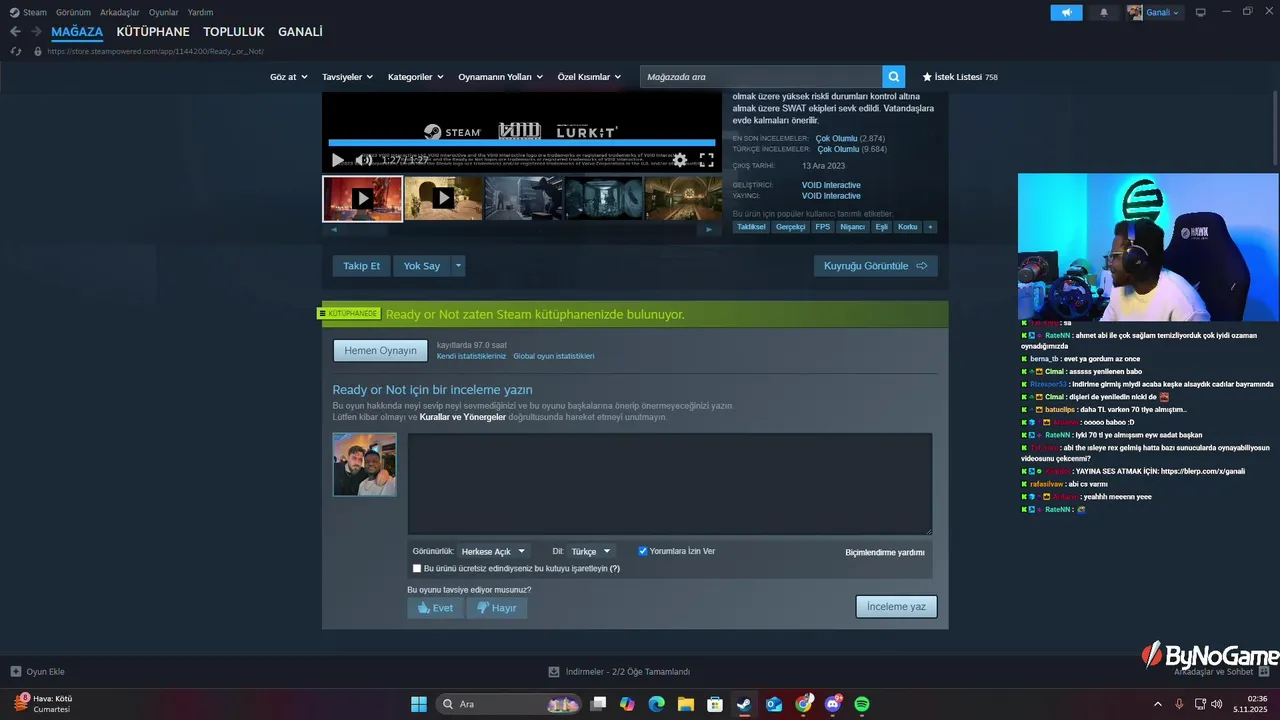Image resolution: width=1280 pixels, height=720 pixels.
Task: Change visibility Herkese Açık dropdown
Action: (x=494, y=551)
